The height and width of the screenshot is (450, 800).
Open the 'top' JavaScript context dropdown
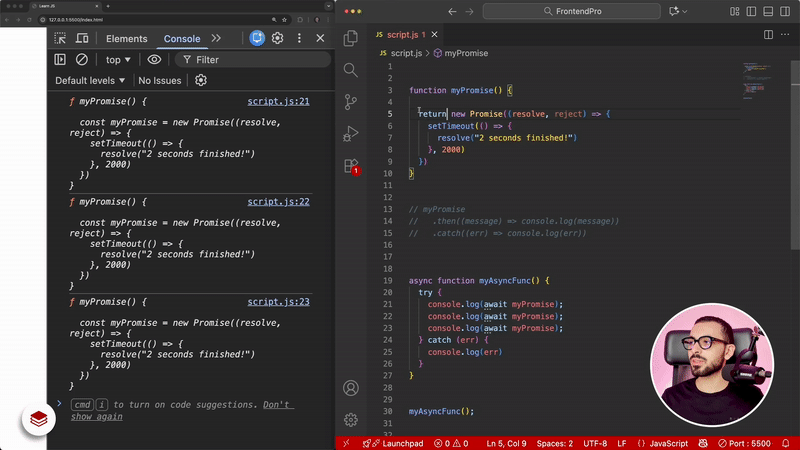click(118, 60)
